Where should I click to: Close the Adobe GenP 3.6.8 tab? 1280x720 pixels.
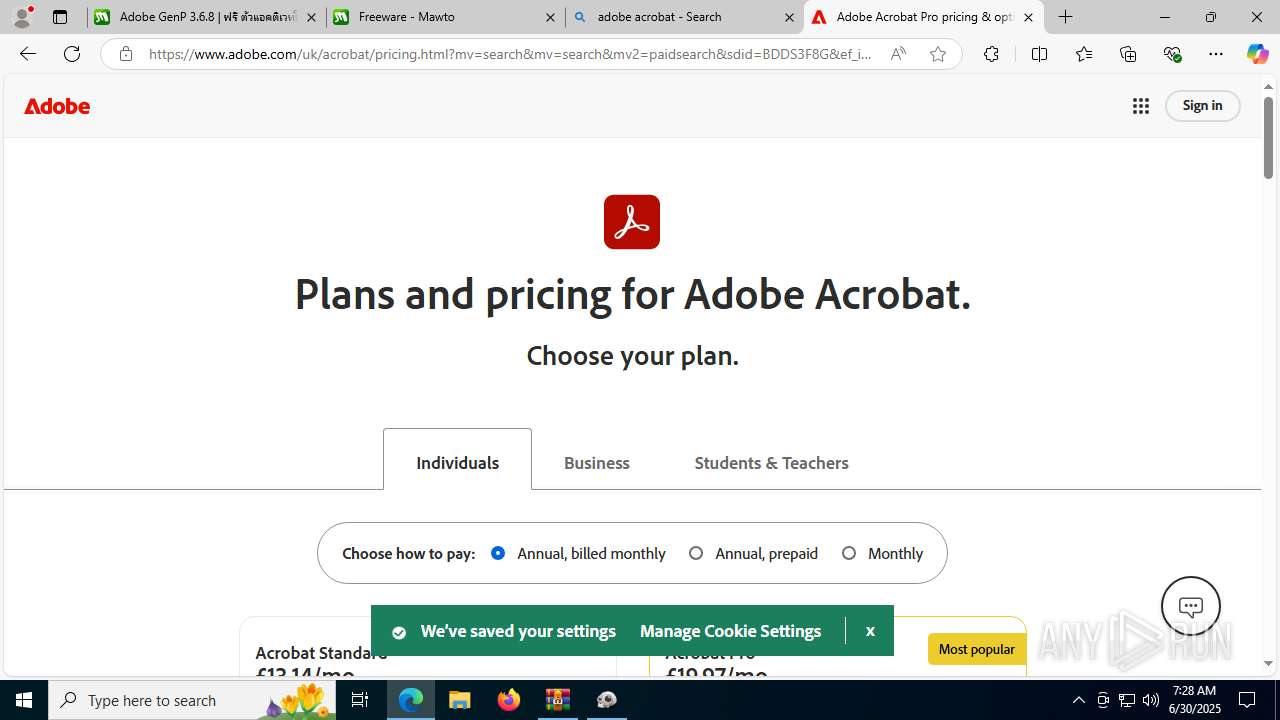coord(312,17)
